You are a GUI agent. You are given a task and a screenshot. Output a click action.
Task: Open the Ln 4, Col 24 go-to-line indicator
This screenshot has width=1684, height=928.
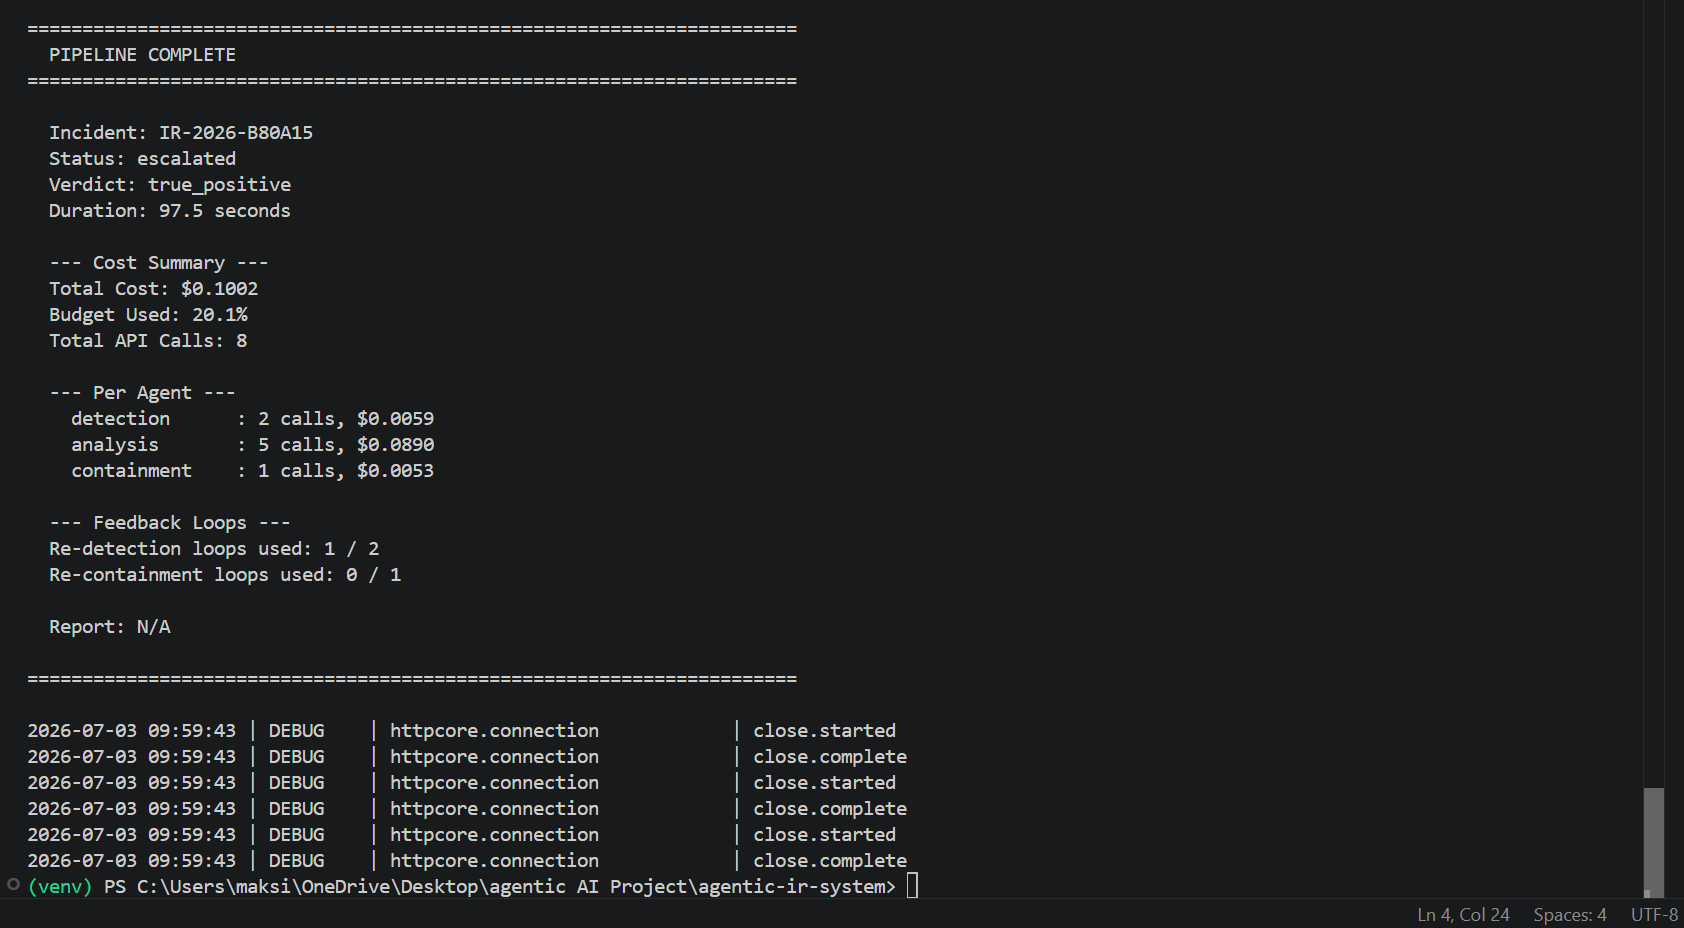(1463, 915)
